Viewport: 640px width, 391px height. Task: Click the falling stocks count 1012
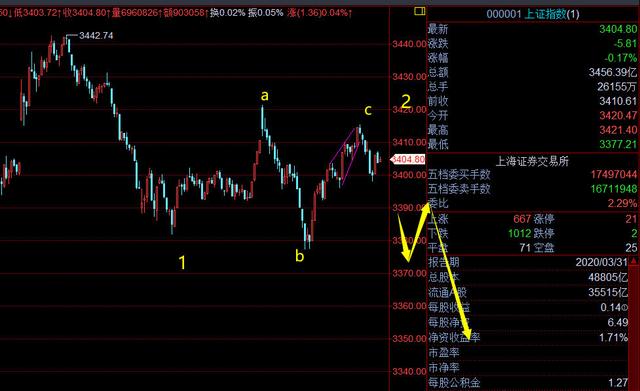[520, 233]
